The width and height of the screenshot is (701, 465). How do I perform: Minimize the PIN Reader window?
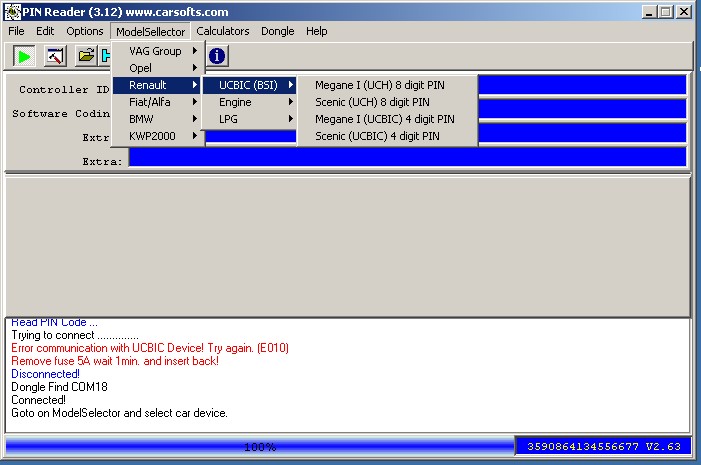click(x=649, y=12)
